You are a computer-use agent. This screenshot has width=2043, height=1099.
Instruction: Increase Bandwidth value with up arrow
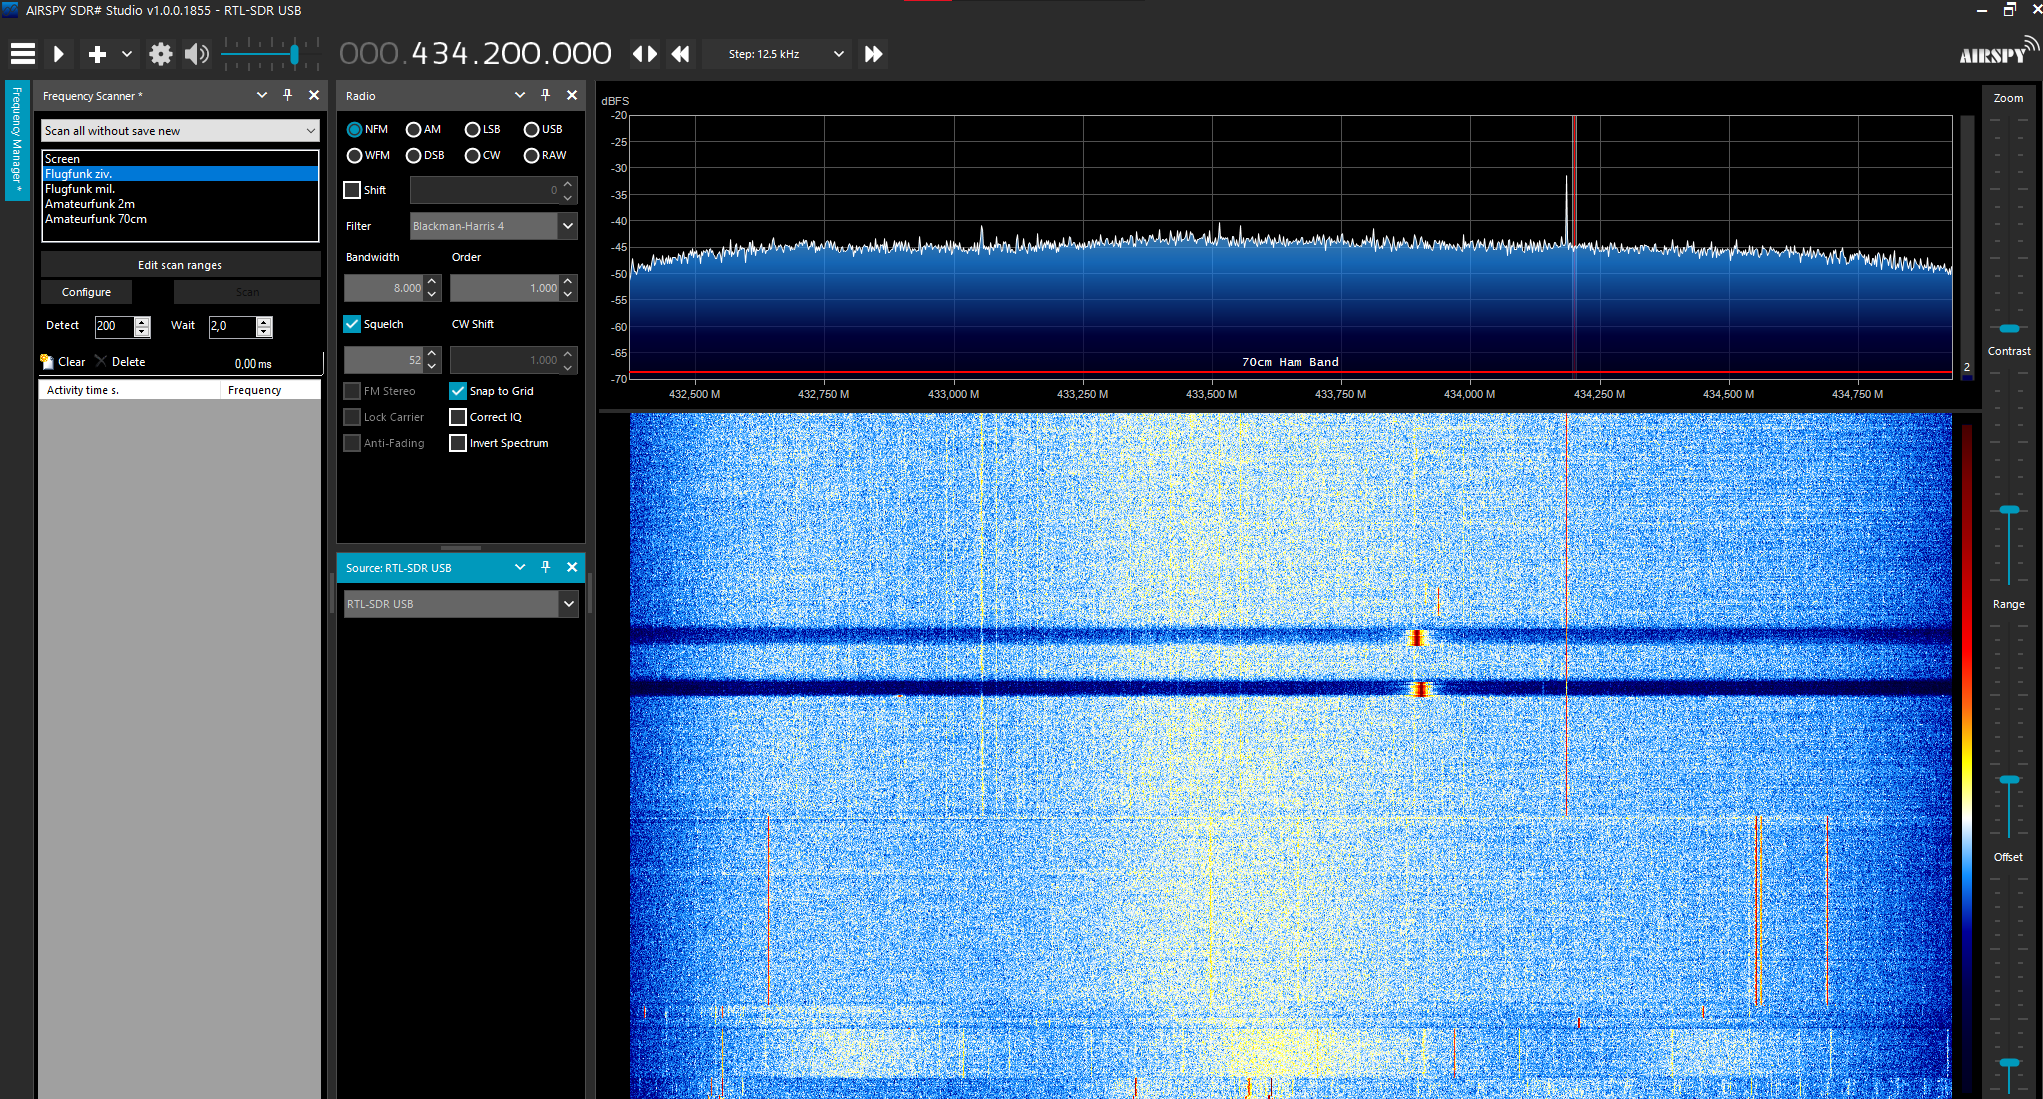pos(432,281)
